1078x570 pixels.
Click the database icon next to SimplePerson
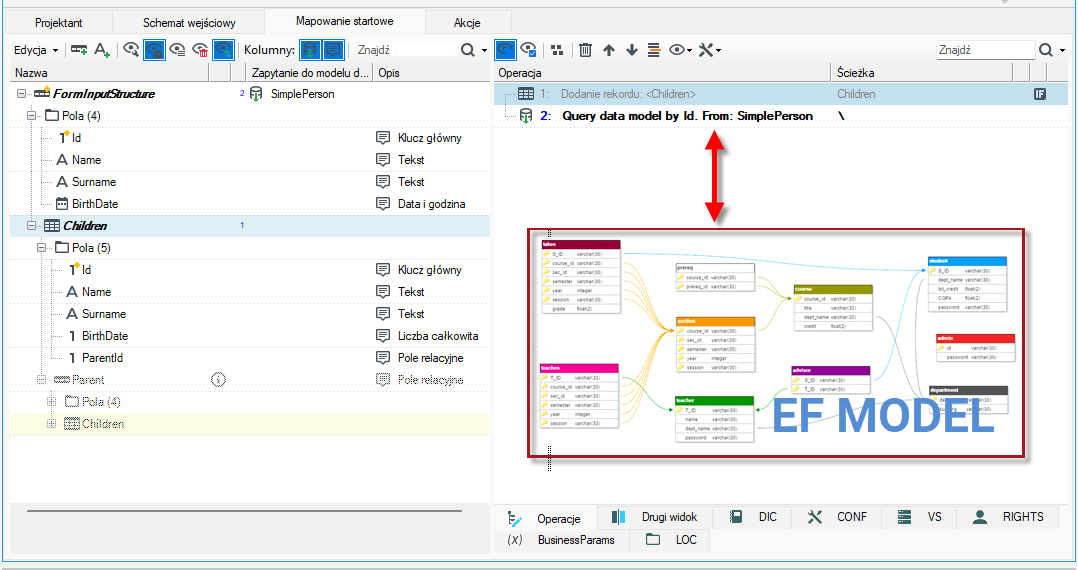(256, 94)
